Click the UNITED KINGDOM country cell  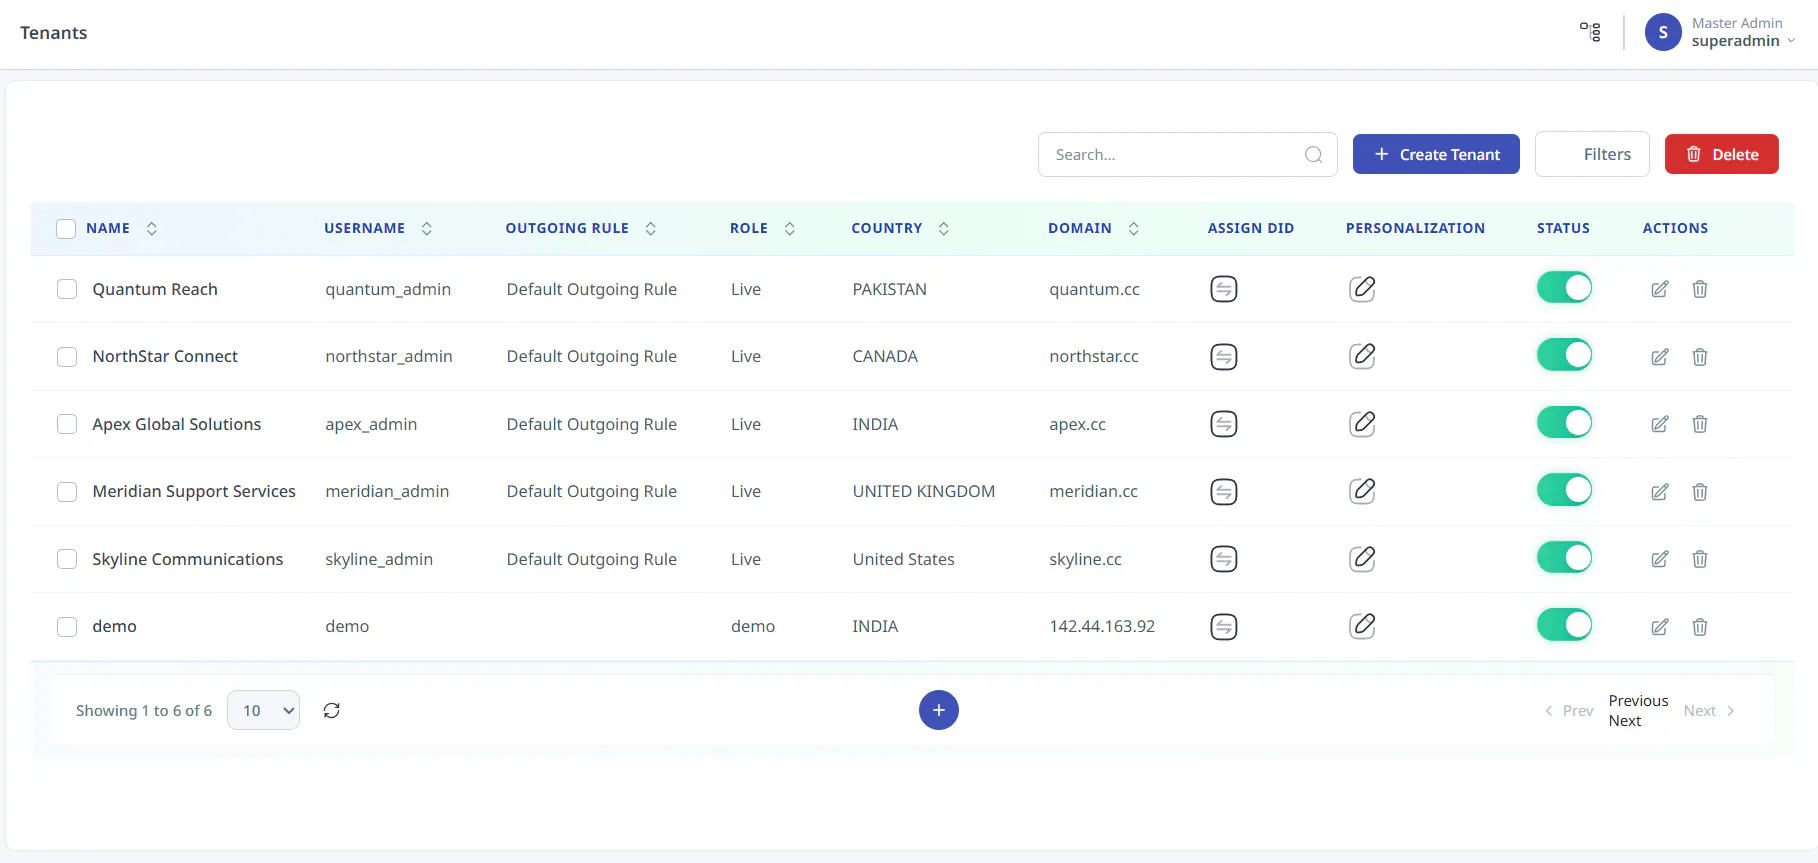[x=924, y=492]
